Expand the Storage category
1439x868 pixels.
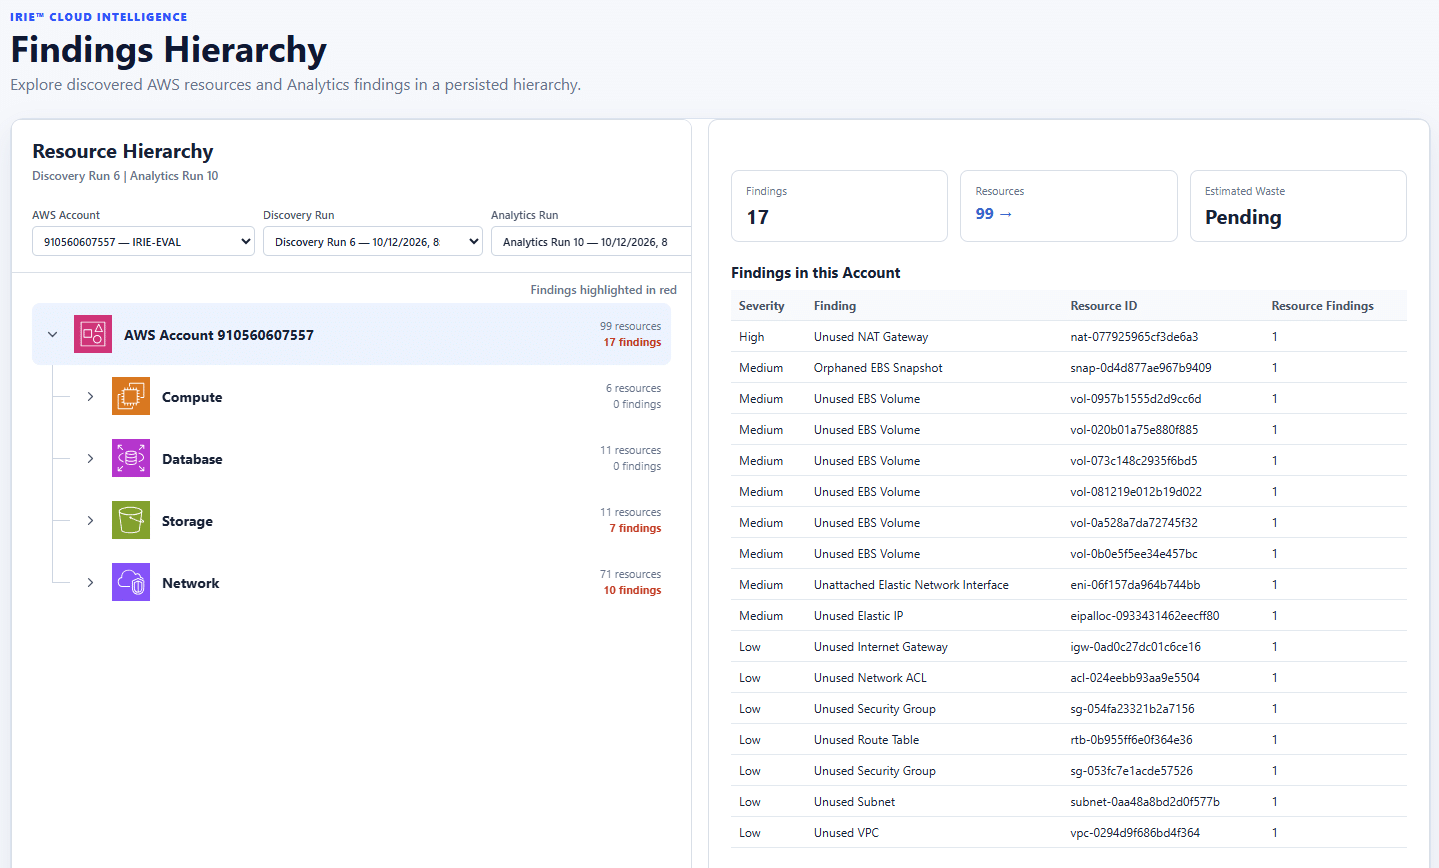[90, 520]
